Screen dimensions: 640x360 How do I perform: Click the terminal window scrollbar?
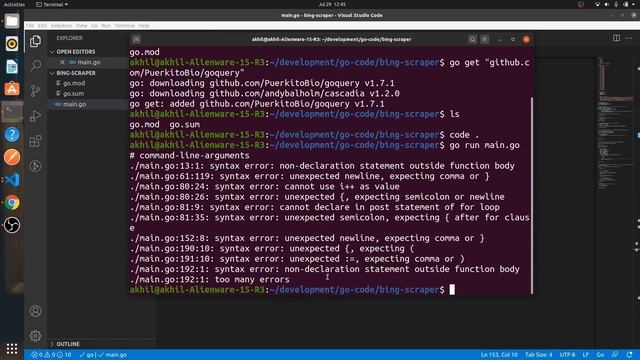tap(531, 195)
